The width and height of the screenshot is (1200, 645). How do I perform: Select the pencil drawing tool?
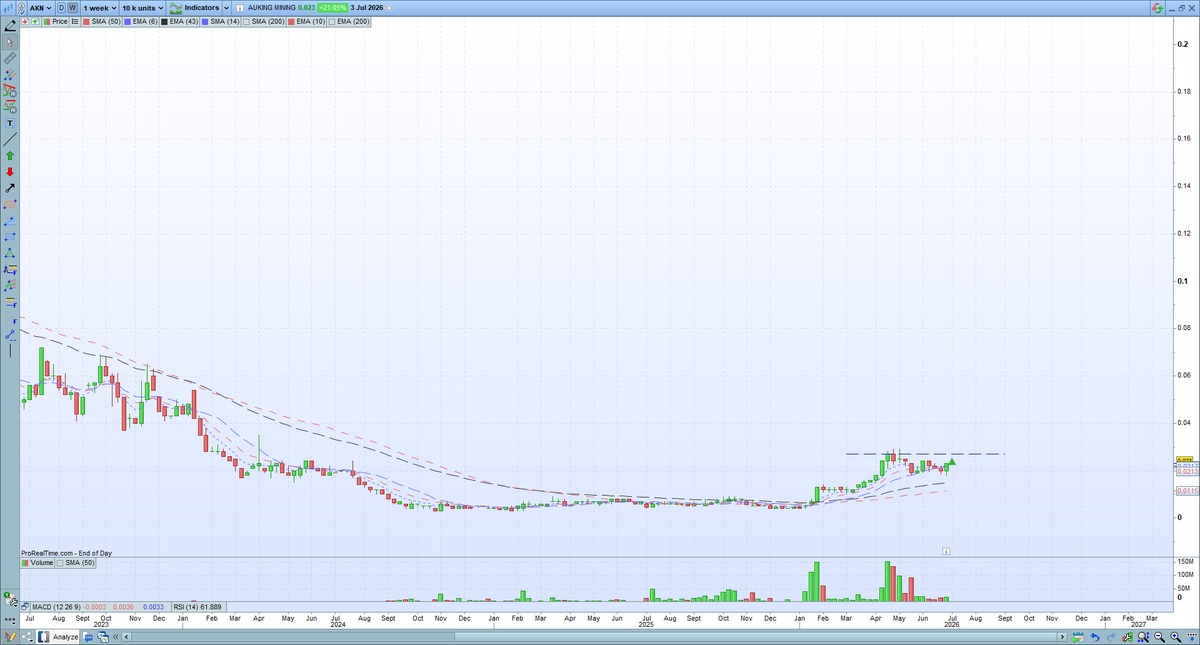[x=10, y=25]
